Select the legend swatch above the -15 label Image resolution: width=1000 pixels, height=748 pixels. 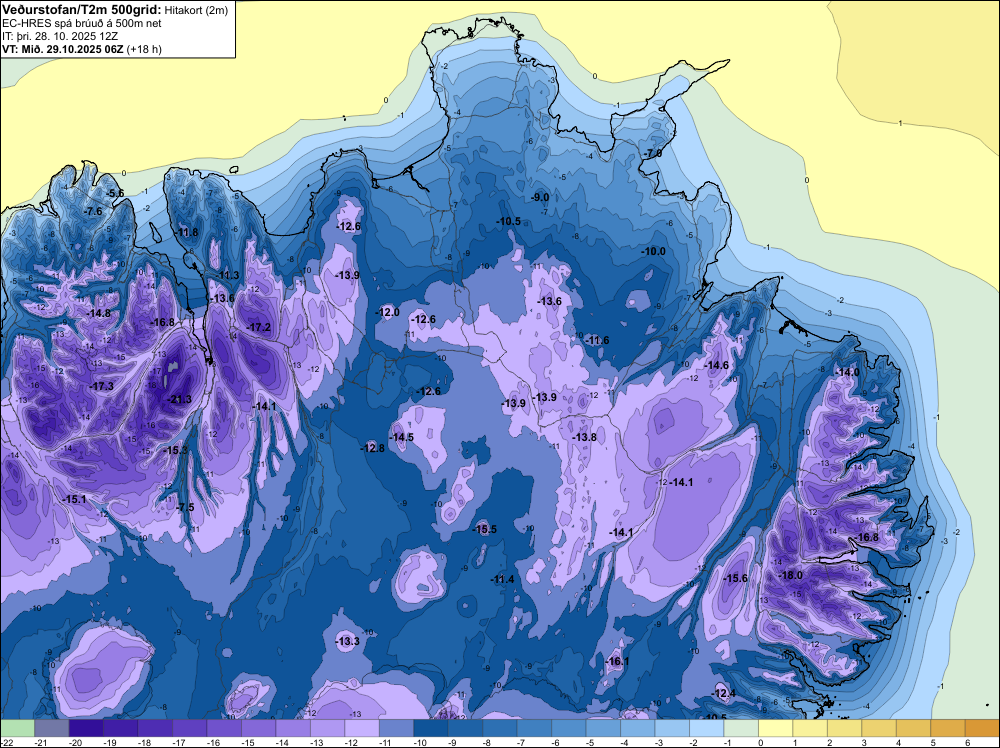pos(258,728)
